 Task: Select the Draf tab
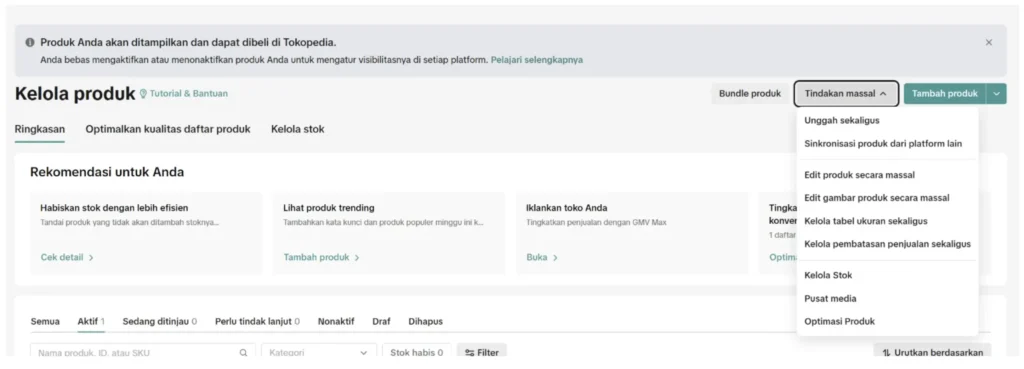tap(381, 321)
